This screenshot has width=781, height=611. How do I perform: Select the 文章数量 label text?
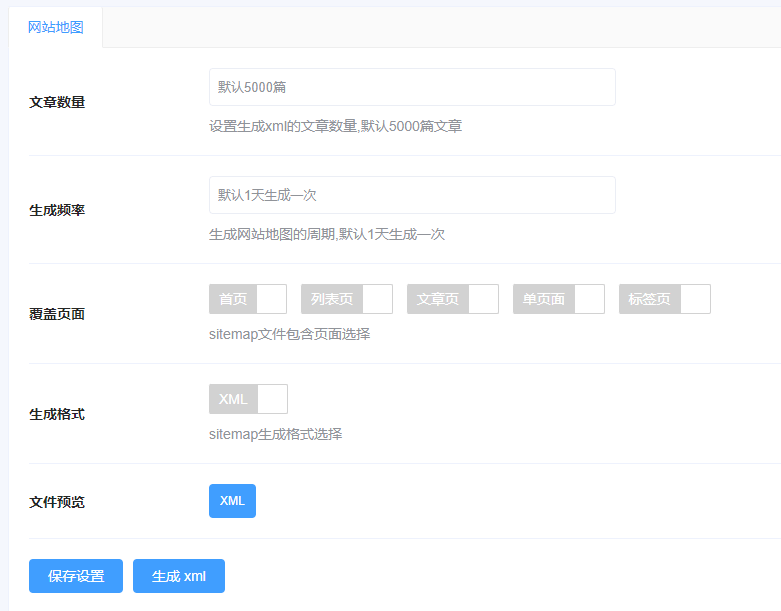pos(57,102)
